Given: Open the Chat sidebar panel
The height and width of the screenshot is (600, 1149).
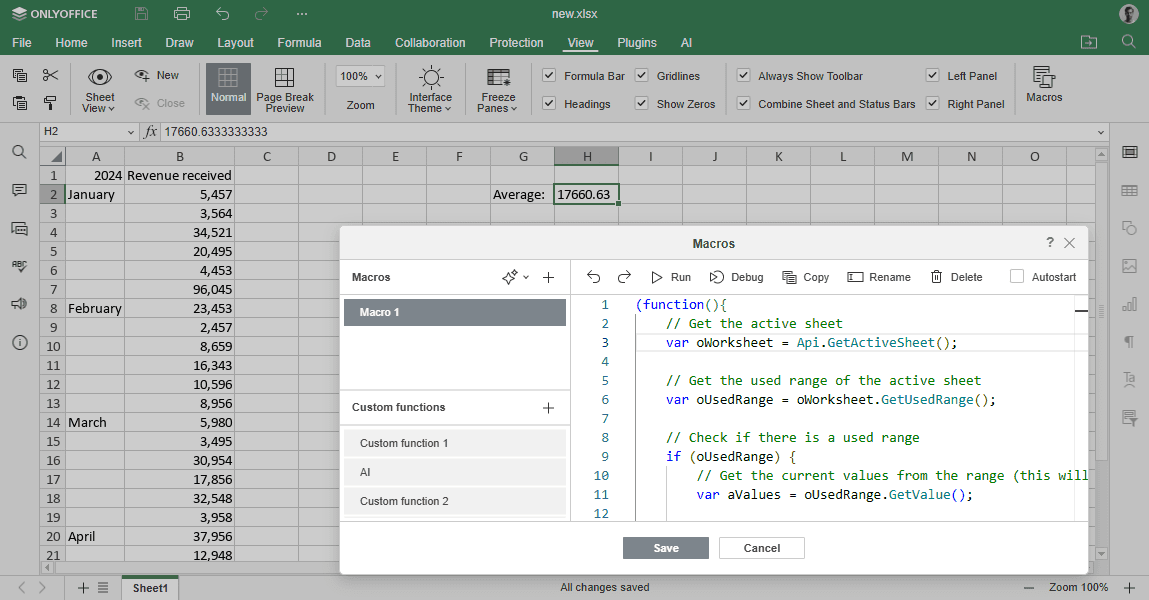Looking at the screenshot, I should click(20, 229).
